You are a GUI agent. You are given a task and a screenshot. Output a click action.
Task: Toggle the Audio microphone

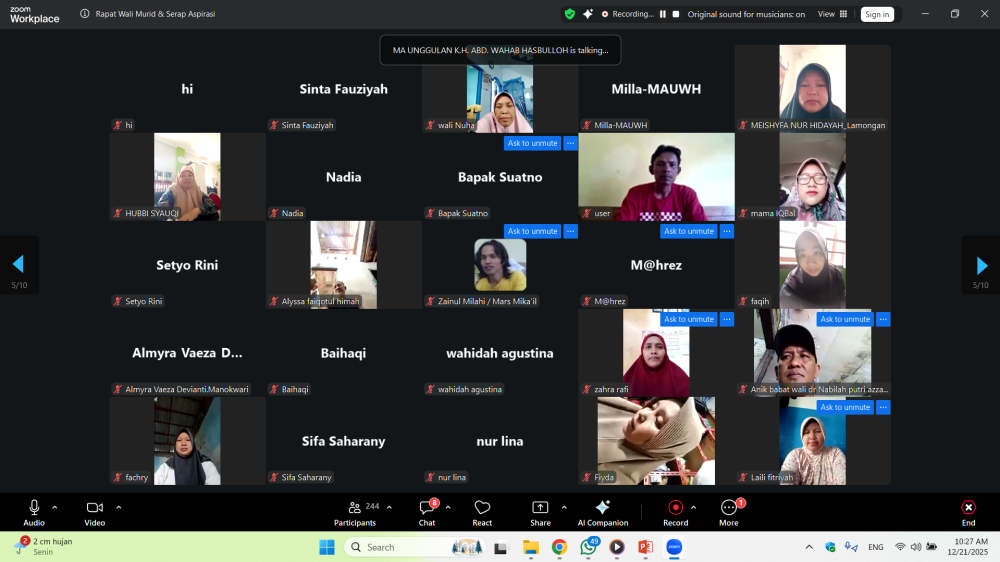pos(34,513)
